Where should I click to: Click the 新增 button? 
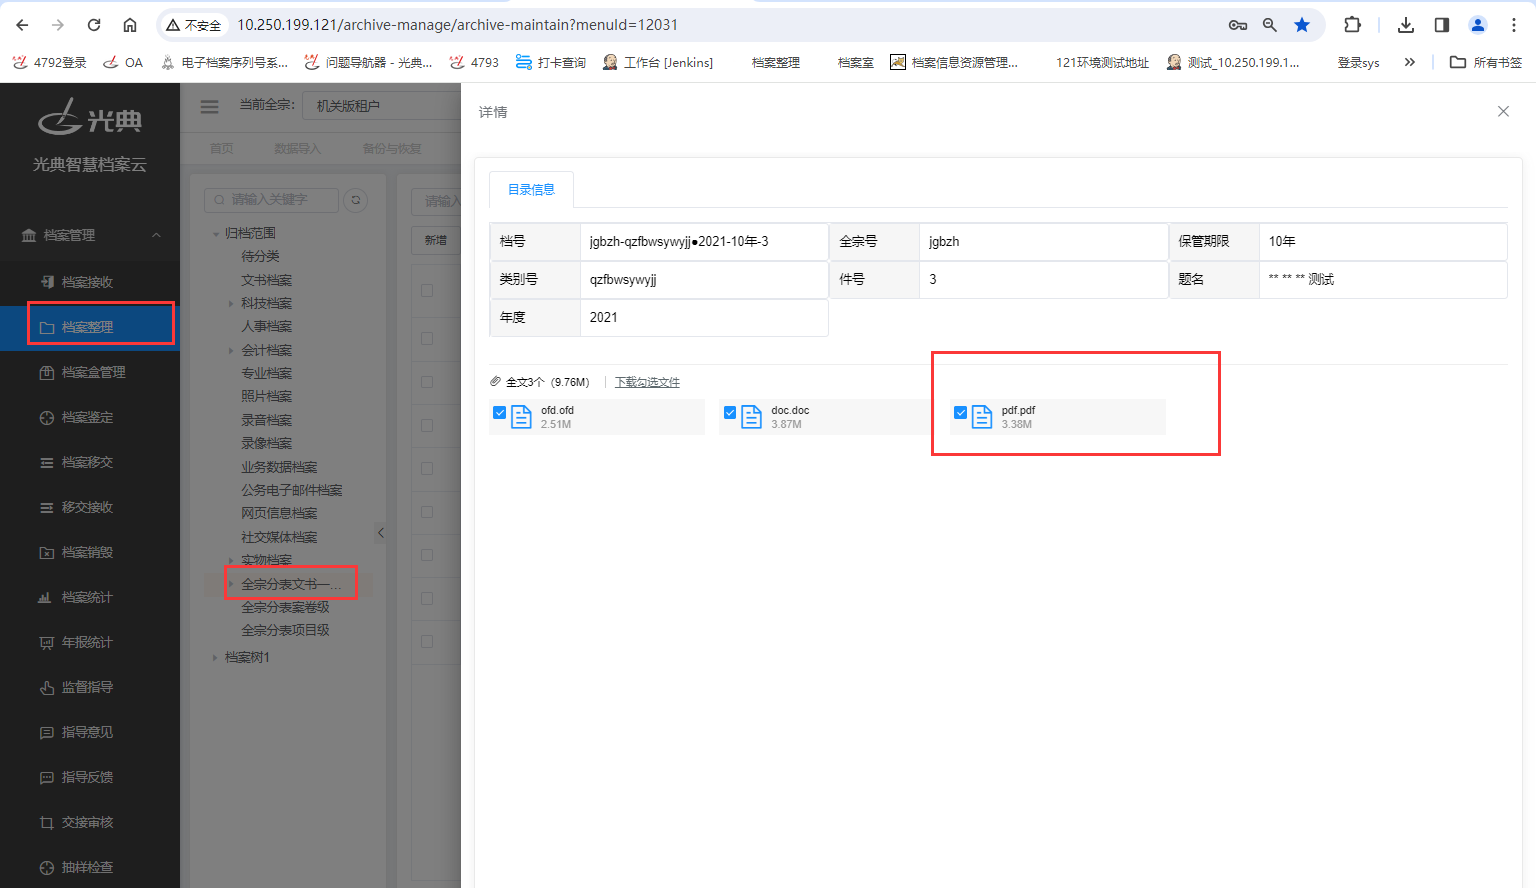[436, 240]
